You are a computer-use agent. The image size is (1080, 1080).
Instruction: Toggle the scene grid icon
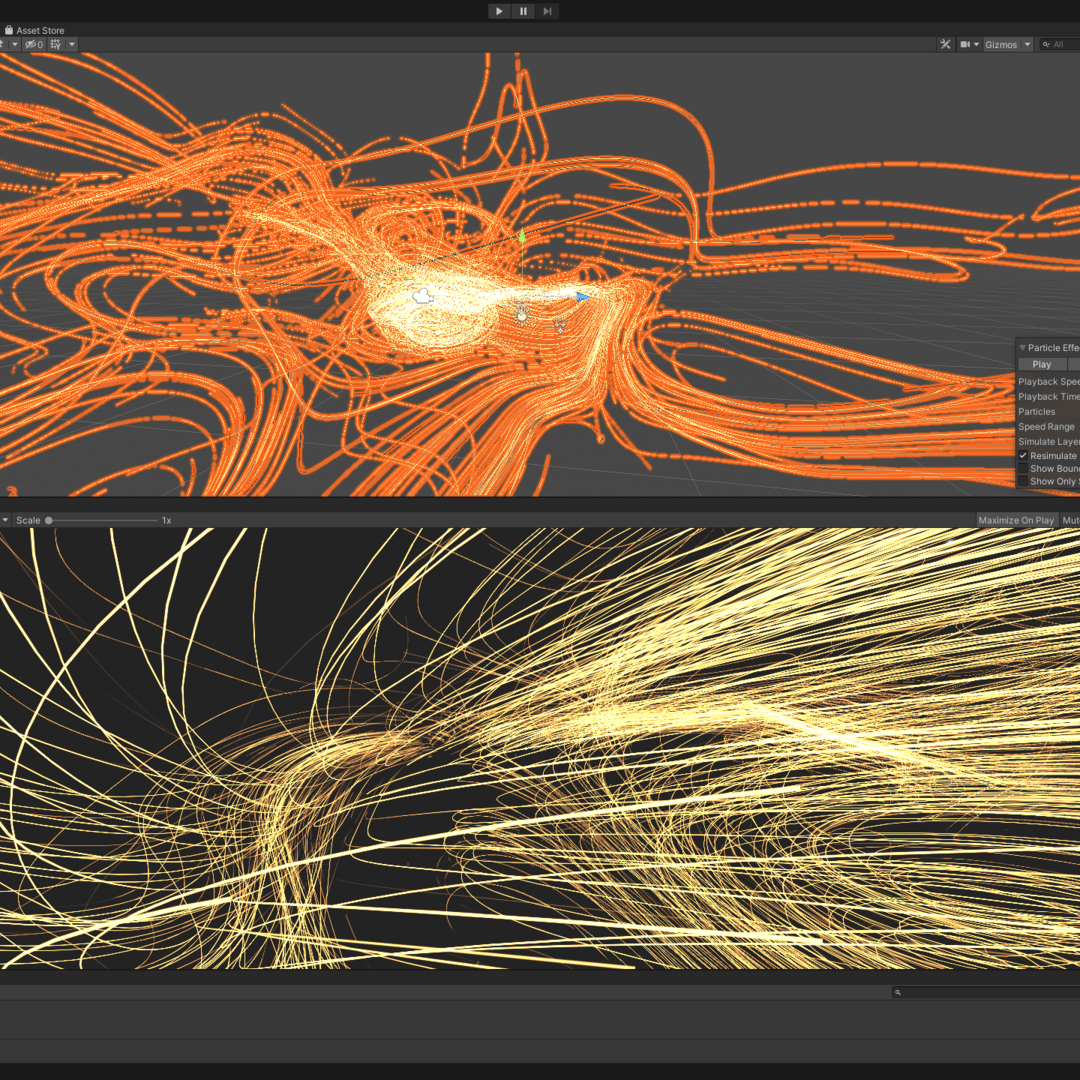[56, 45]
